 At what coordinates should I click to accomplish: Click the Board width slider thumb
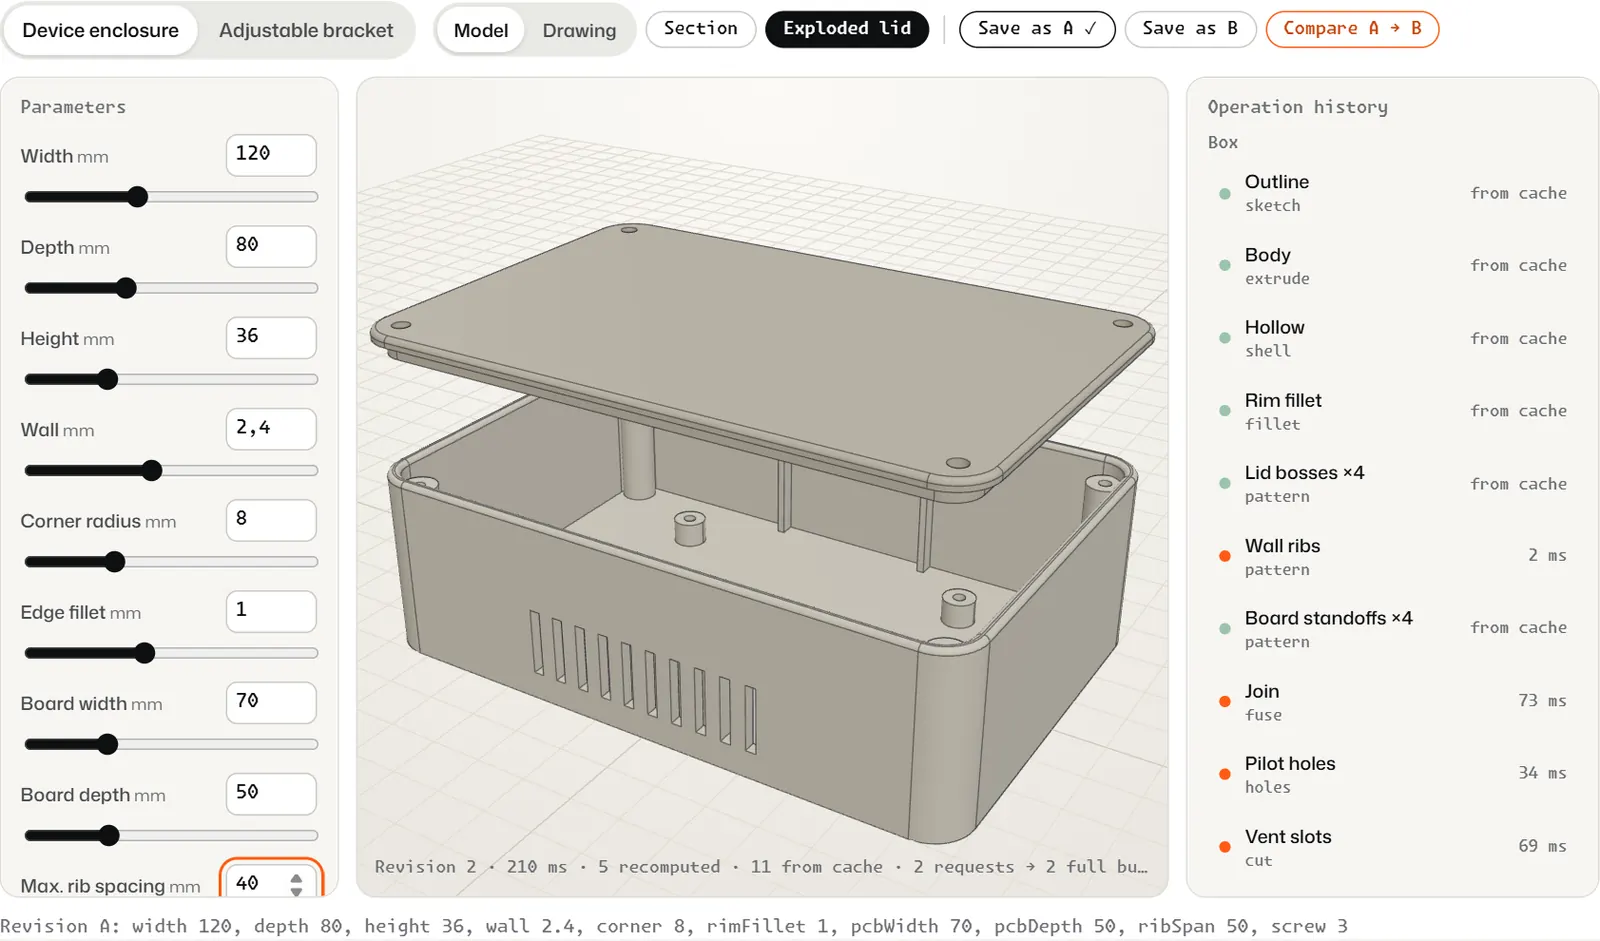click(107, 744)
